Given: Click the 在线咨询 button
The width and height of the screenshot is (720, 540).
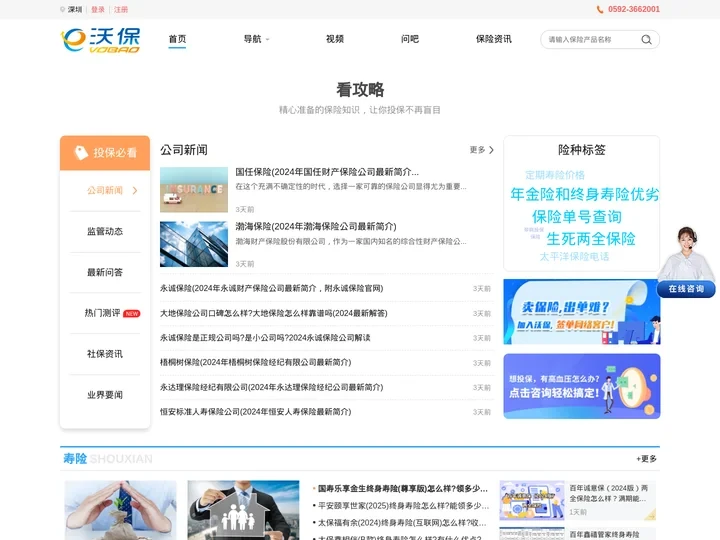Looking at the screenshot, I should coord(686,289).
